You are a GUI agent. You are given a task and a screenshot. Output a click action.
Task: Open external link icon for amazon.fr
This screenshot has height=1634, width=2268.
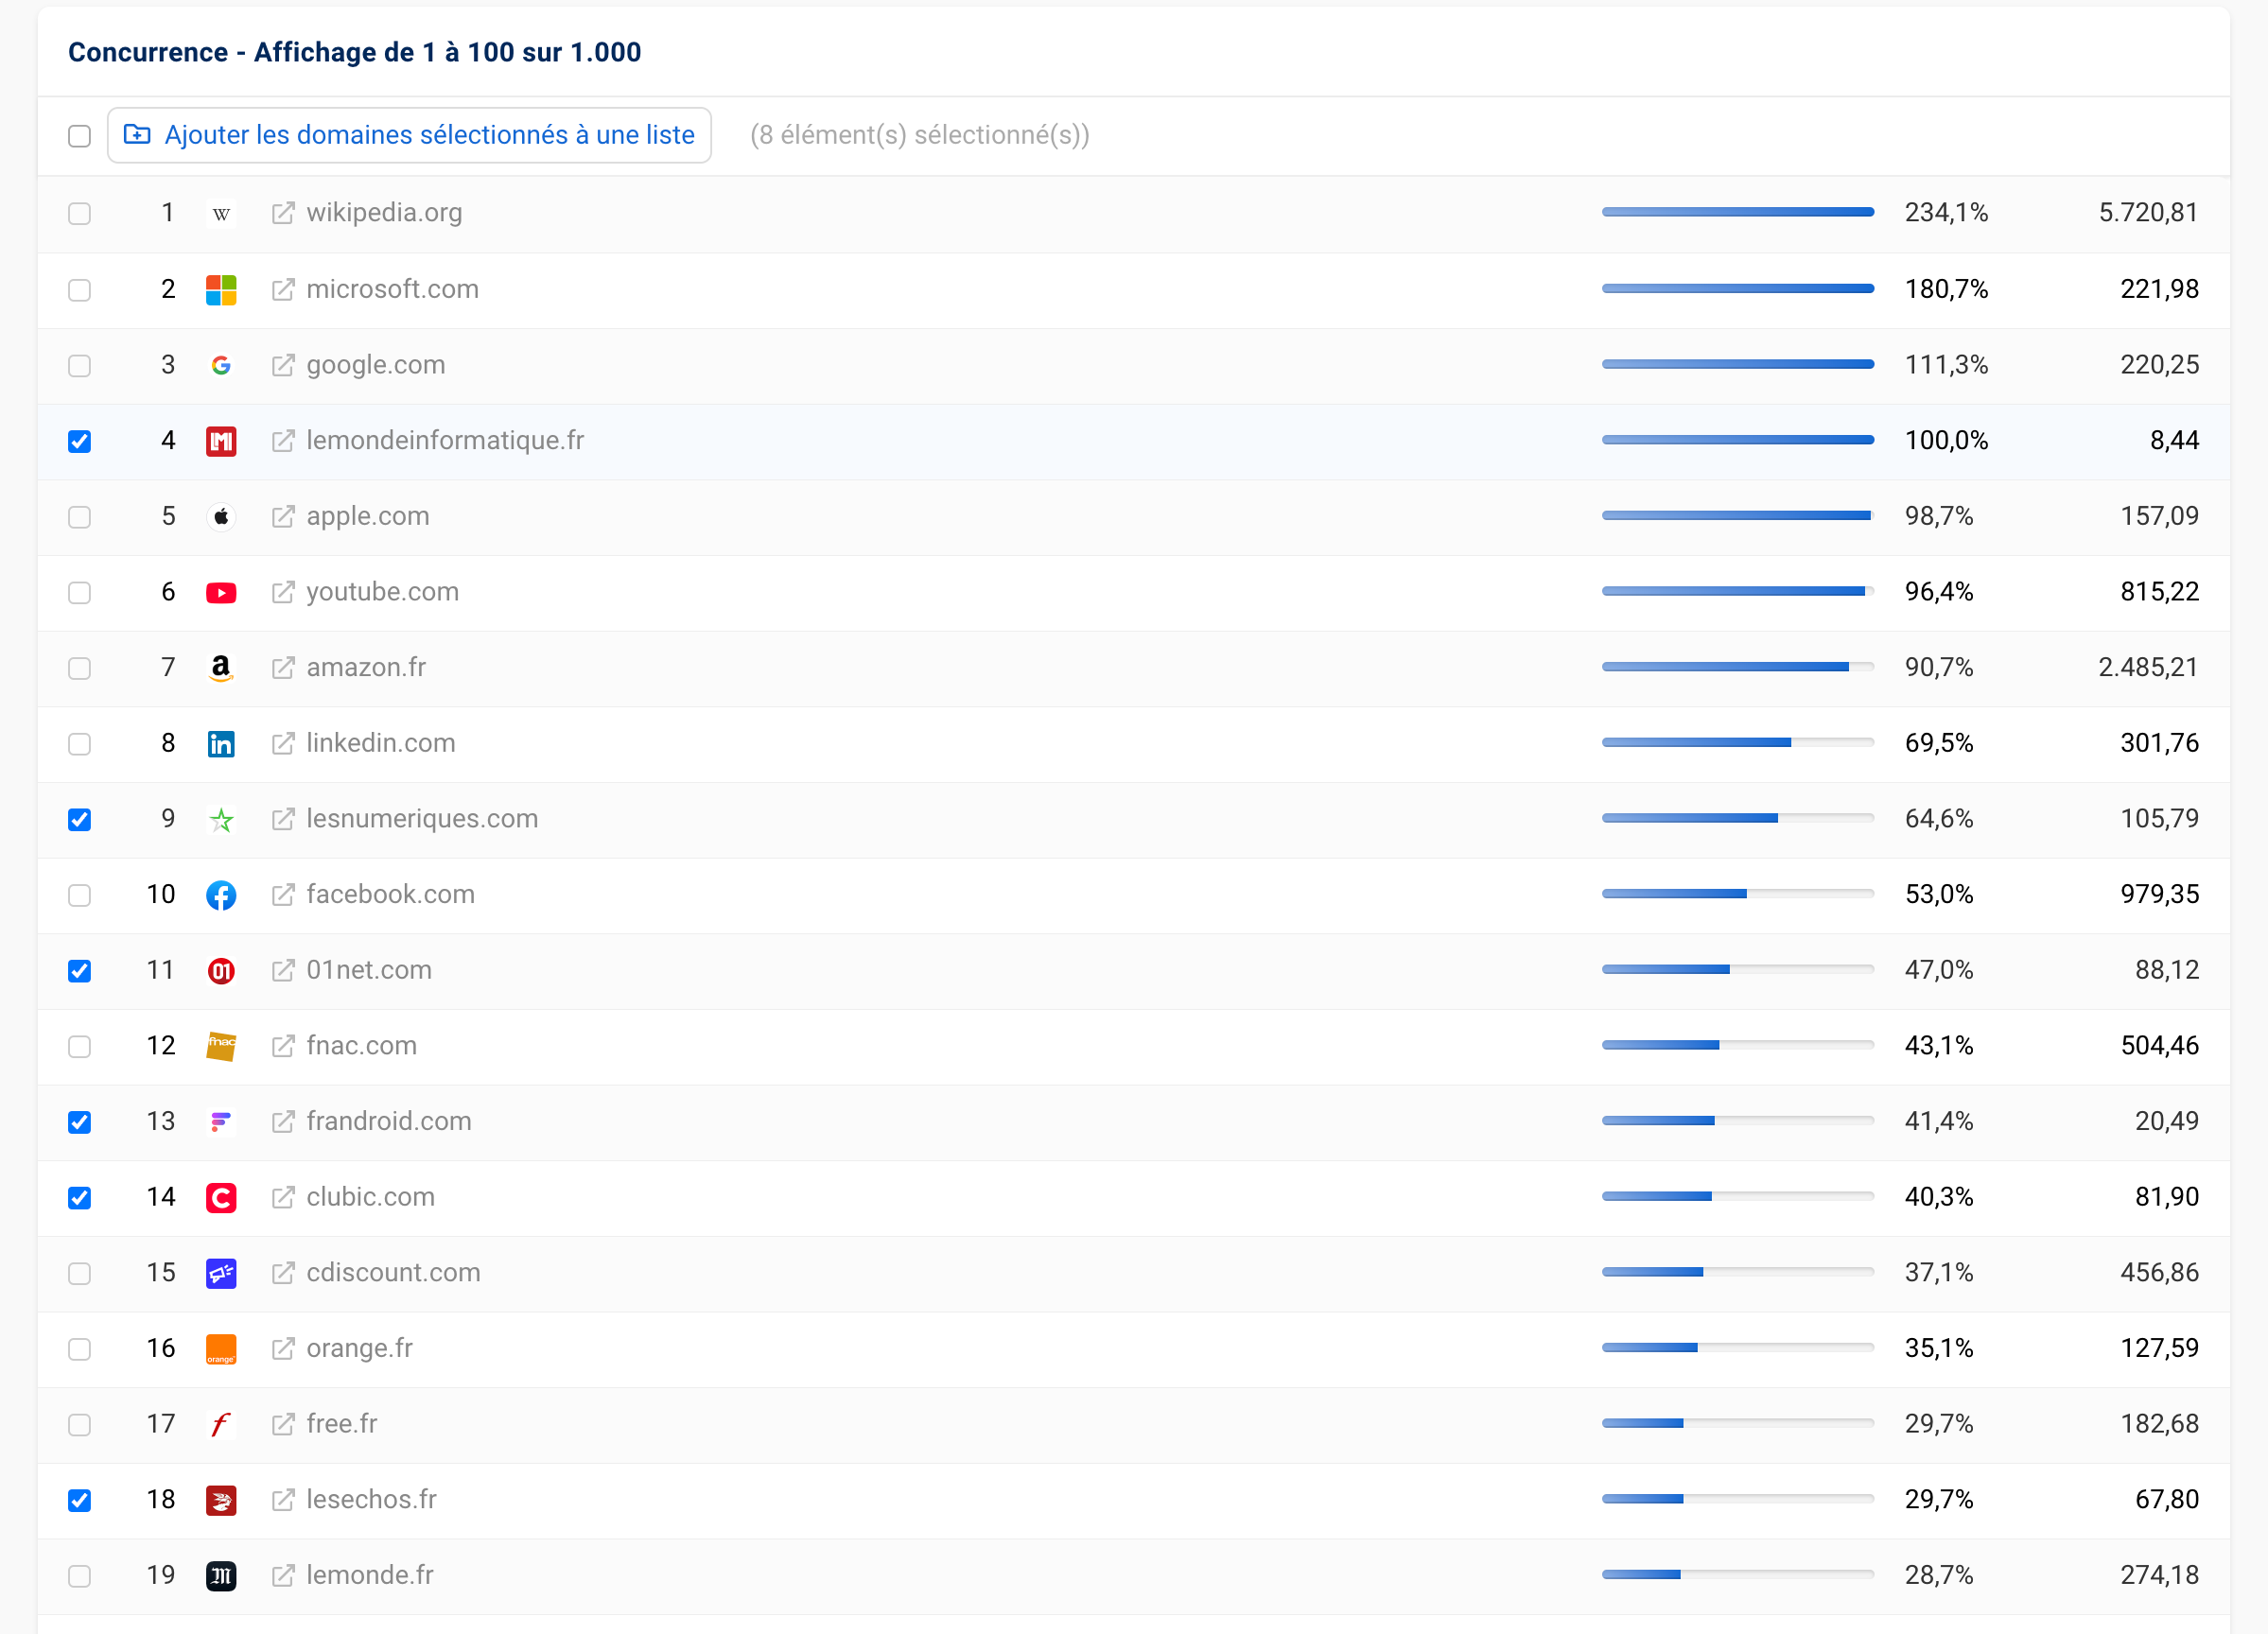pos(283,667)
